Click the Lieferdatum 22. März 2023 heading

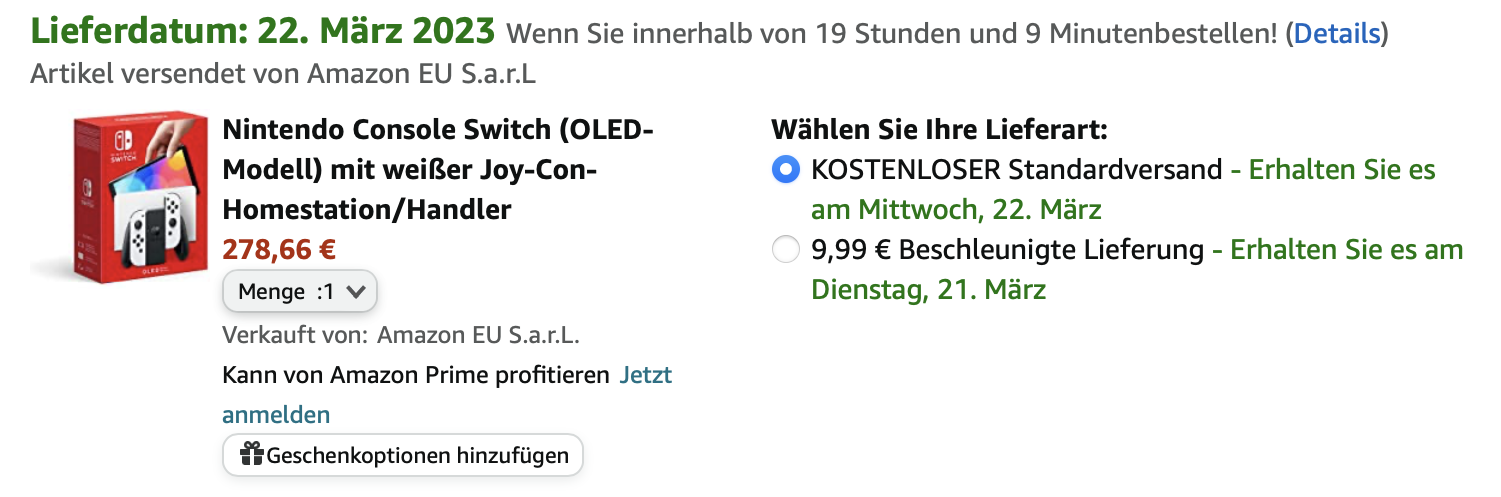click(x=263, y=32)
